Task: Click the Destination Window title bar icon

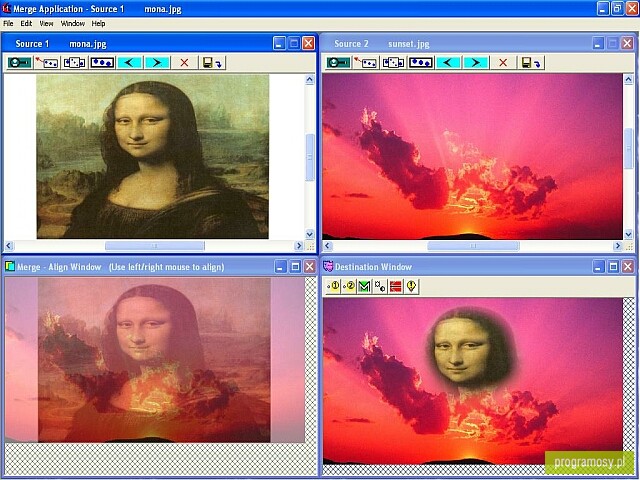Action: pyautogui.click(x=328, y=267)
